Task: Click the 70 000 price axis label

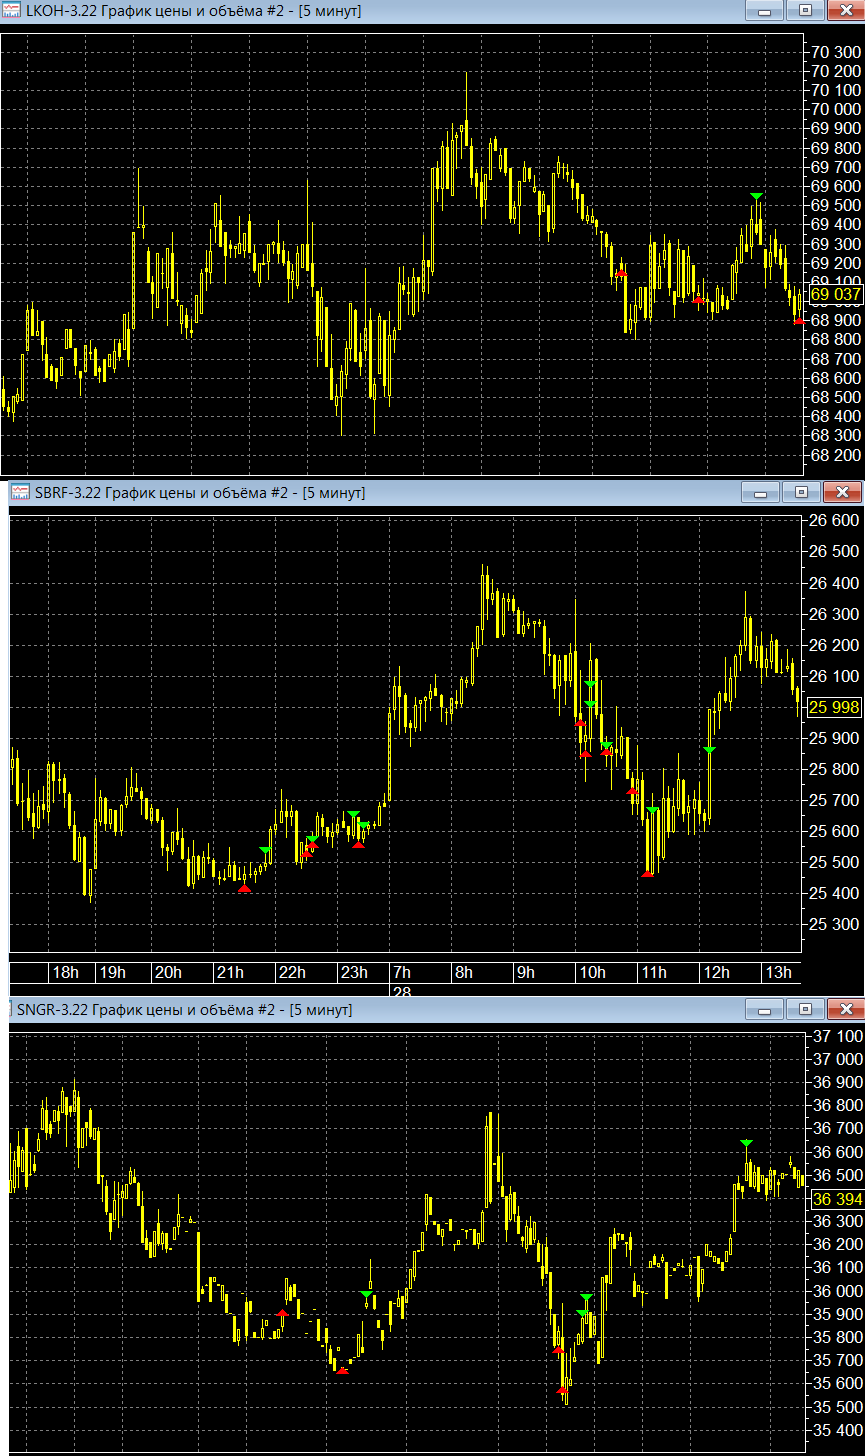Action: 837,109
